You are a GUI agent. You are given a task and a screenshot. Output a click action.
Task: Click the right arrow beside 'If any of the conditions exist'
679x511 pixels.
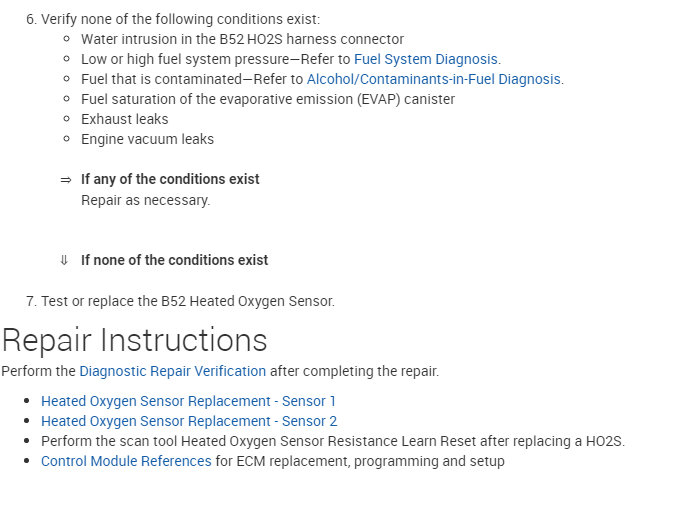[x=66, y=180]
